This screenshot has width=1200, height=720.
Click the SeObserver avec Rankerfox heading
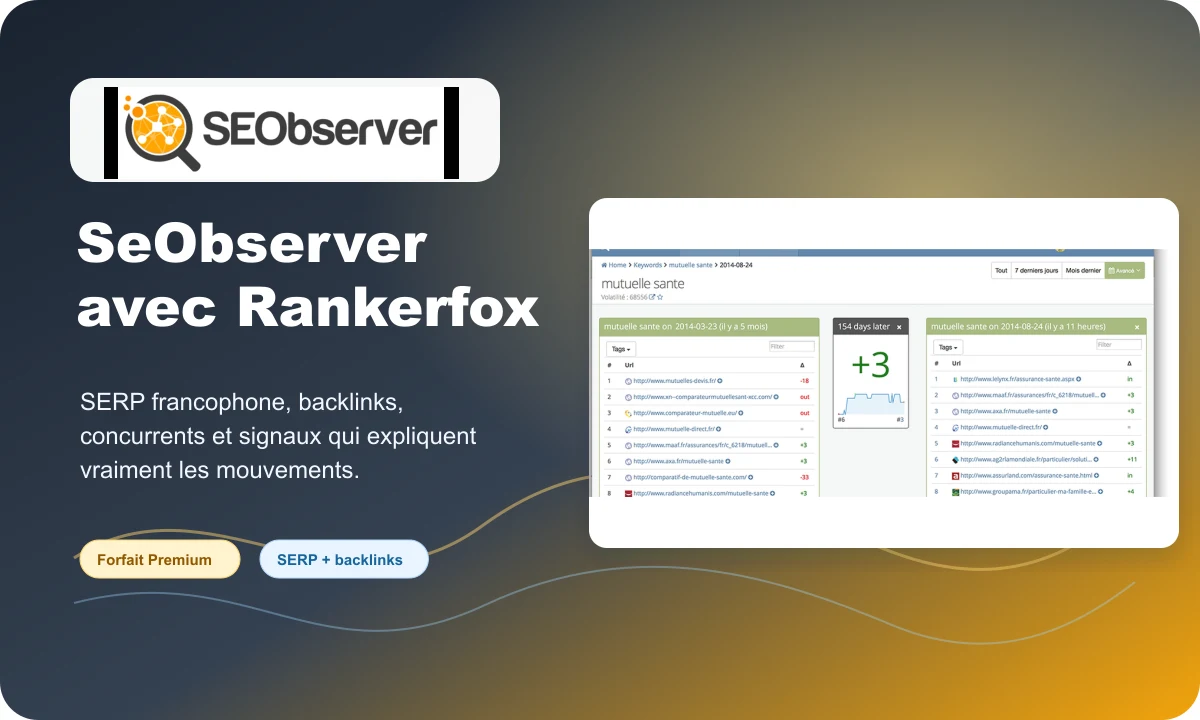coord(308,277)
